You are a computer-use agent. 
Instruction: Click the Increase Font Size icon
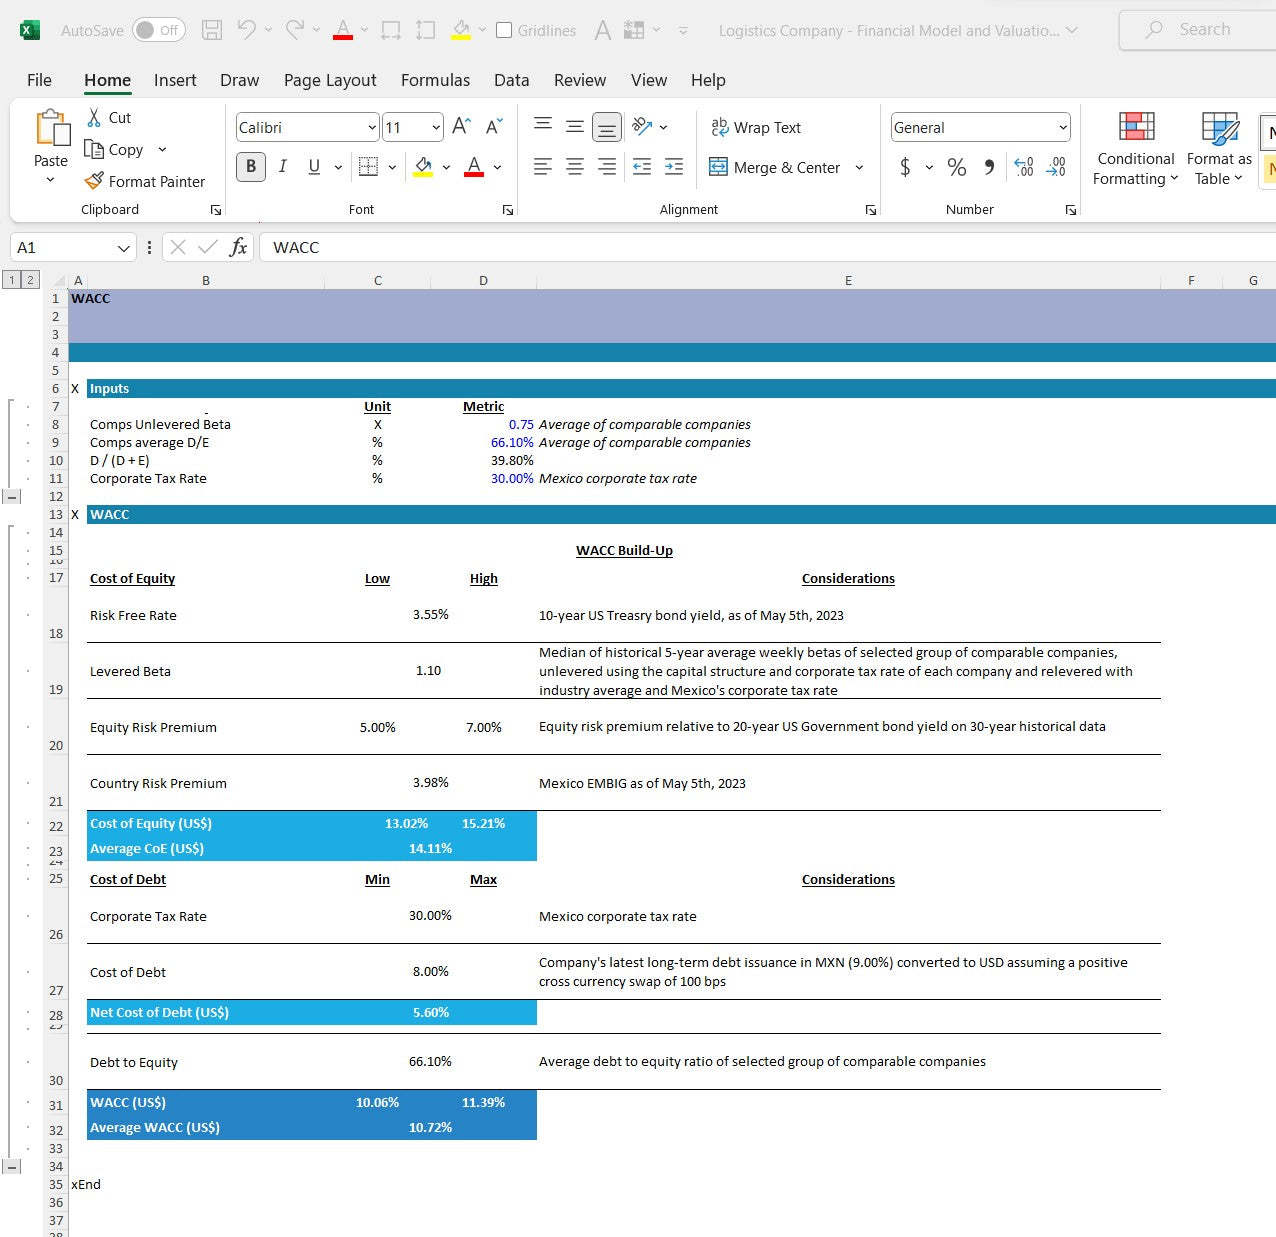[461, 126]
